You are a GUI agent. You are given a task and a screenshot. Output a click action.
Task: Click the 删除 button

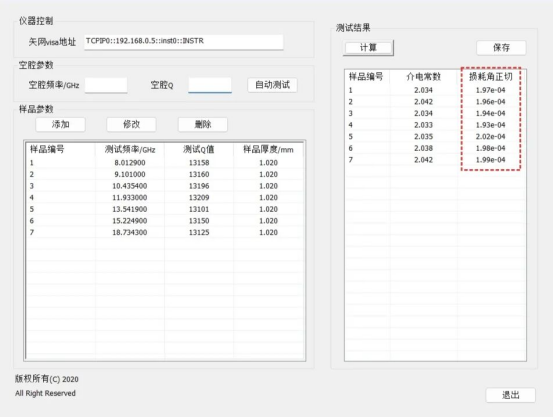click(203, 124)
